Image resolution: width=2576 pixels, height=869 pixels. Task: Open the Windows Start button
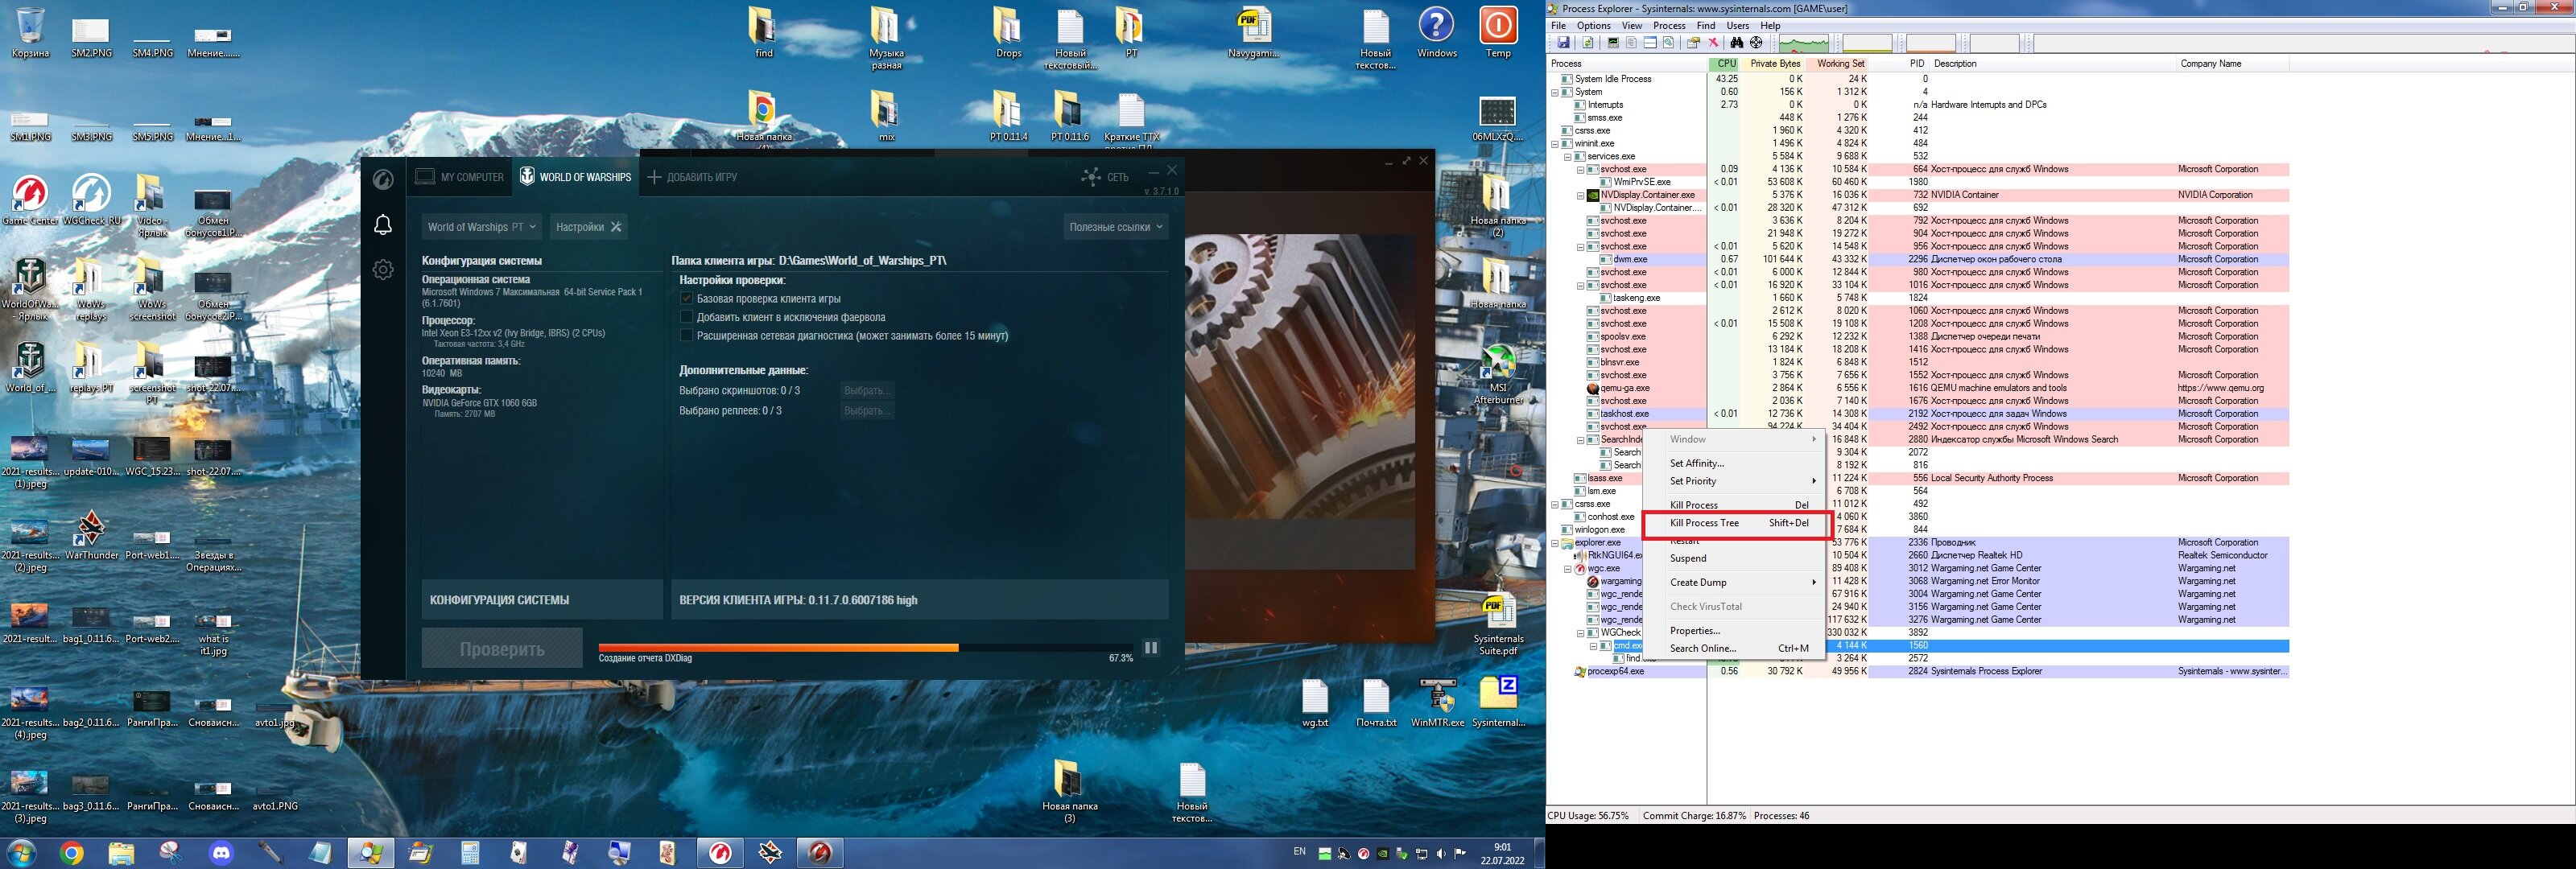point(21,853)
